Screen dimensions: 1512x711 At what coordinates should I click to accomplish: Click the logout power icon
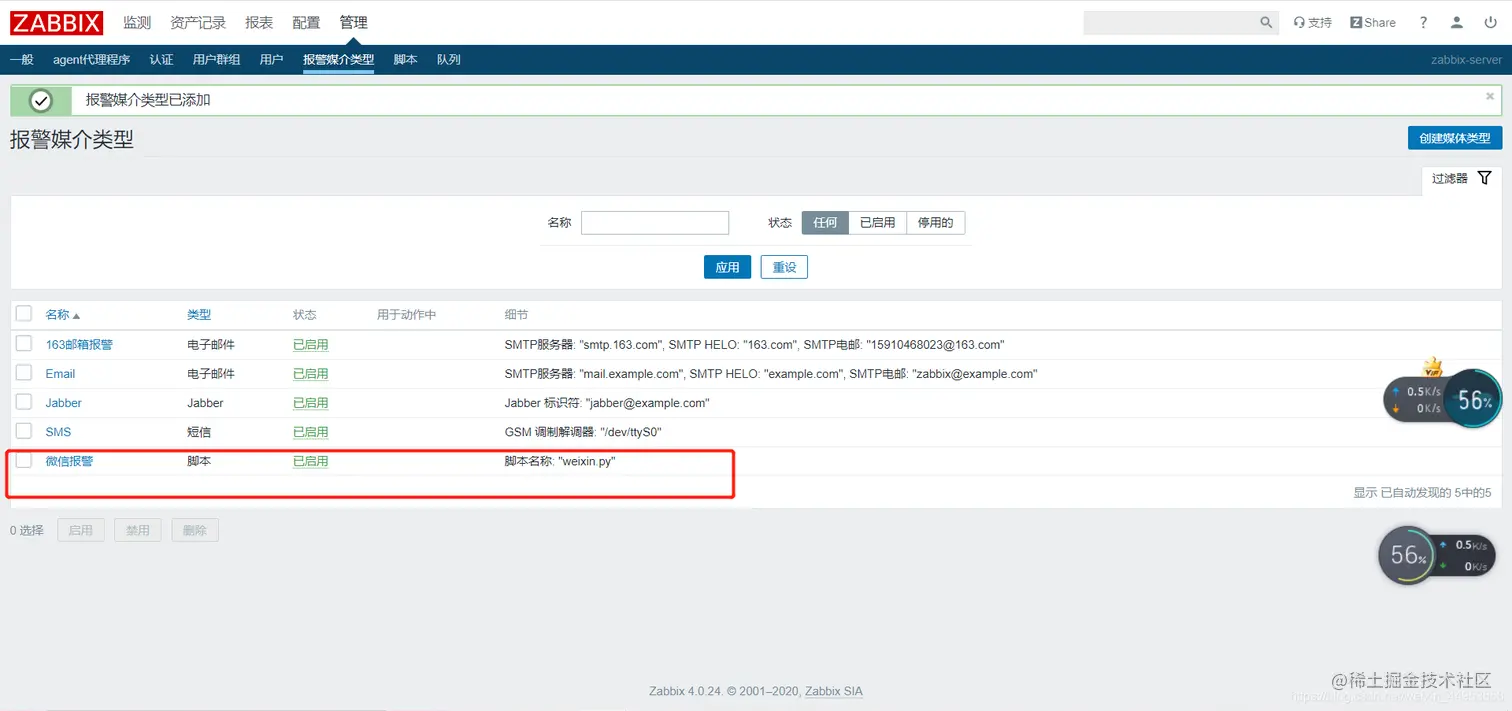pyautogui.click(x=1490, y=22)
